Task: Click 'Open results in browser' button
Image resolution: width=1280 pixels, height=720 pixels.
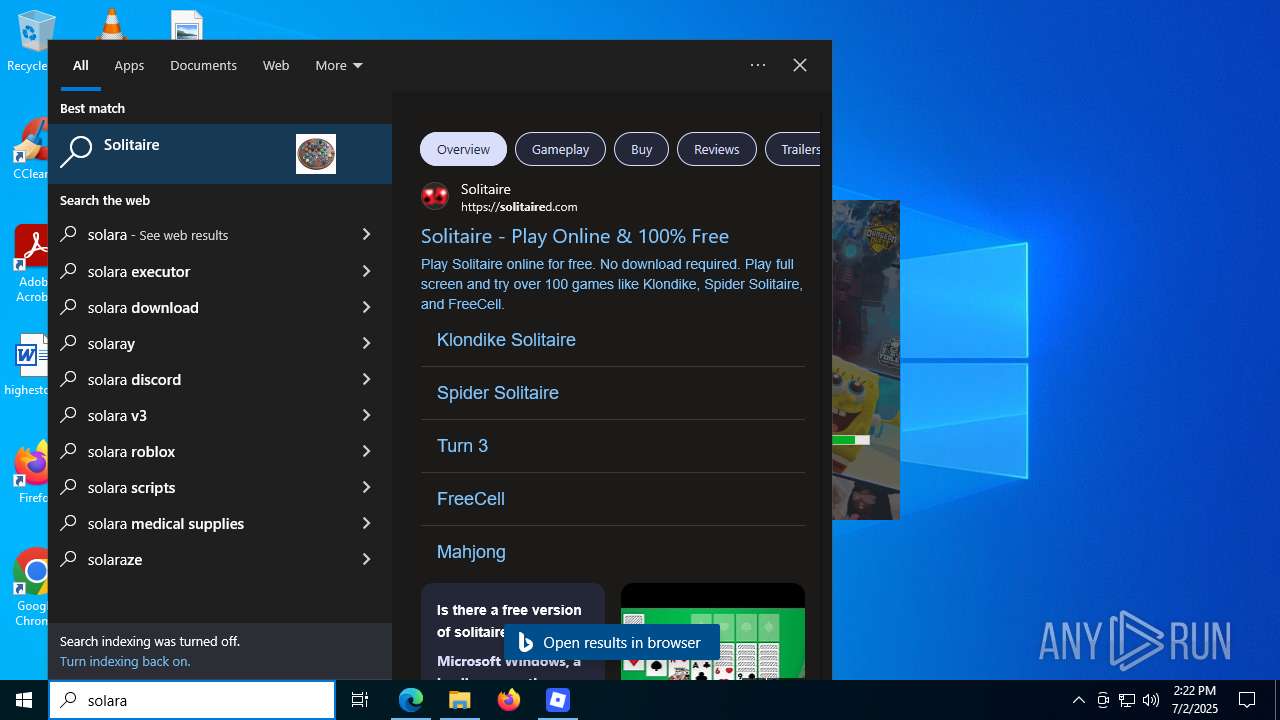Action: [x=611, y=642]
